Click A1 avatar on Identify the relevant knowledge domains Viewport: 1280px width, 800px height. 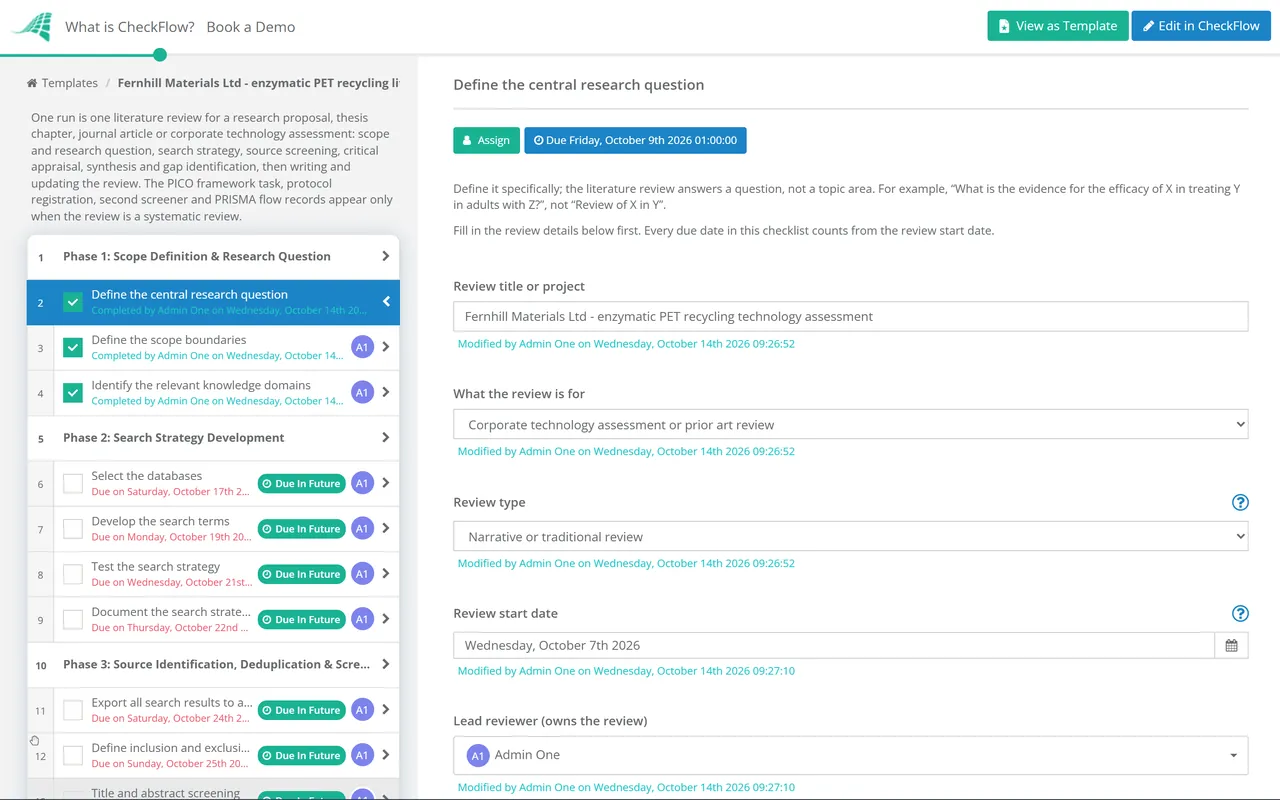pos(362,393)
